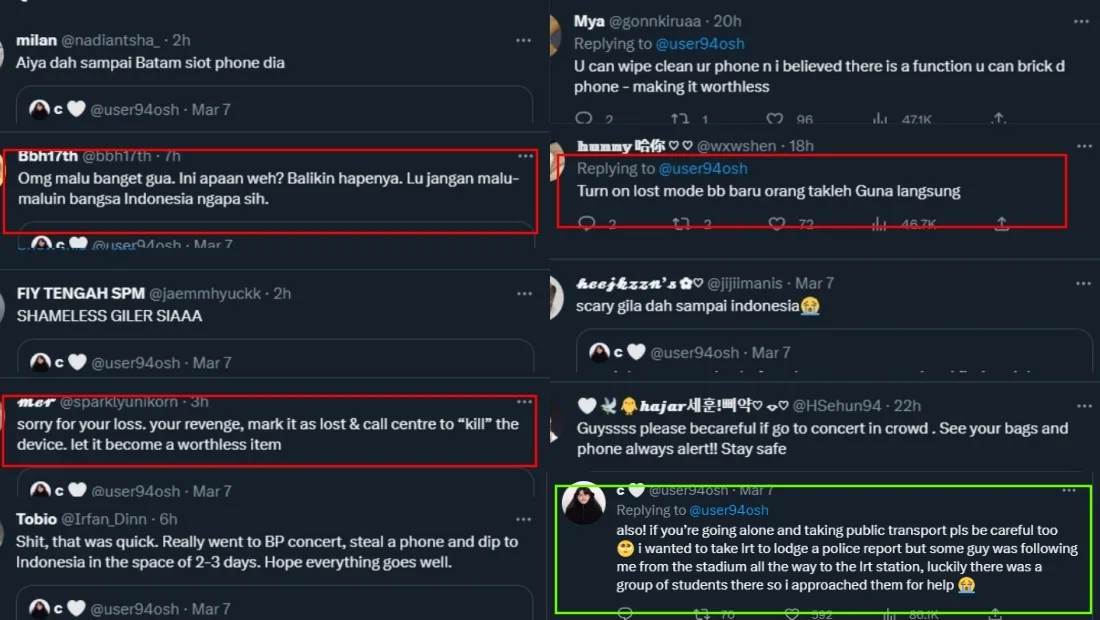Screen dimensions: 1100x620
Task: Open more options on milan's tweet
Action: (523, 40)
